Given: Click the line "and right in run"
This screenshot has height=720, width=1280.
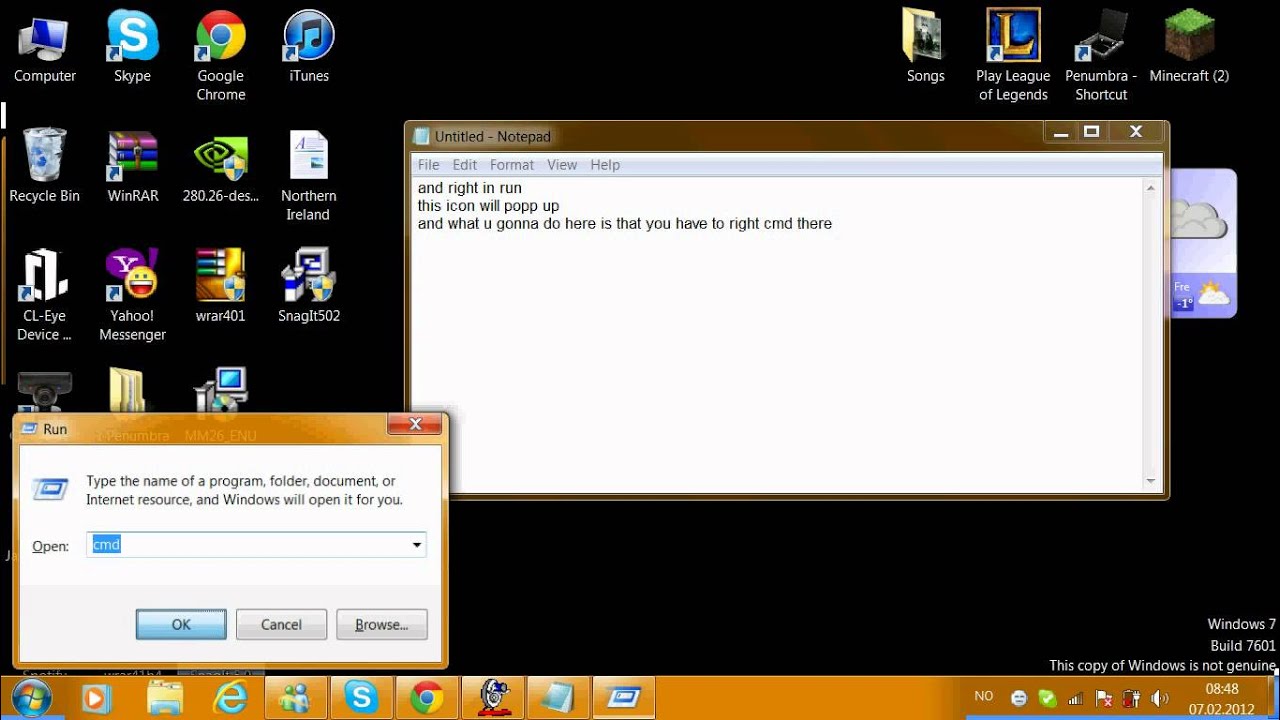Looking at the screenshot, I should [469, 188].
